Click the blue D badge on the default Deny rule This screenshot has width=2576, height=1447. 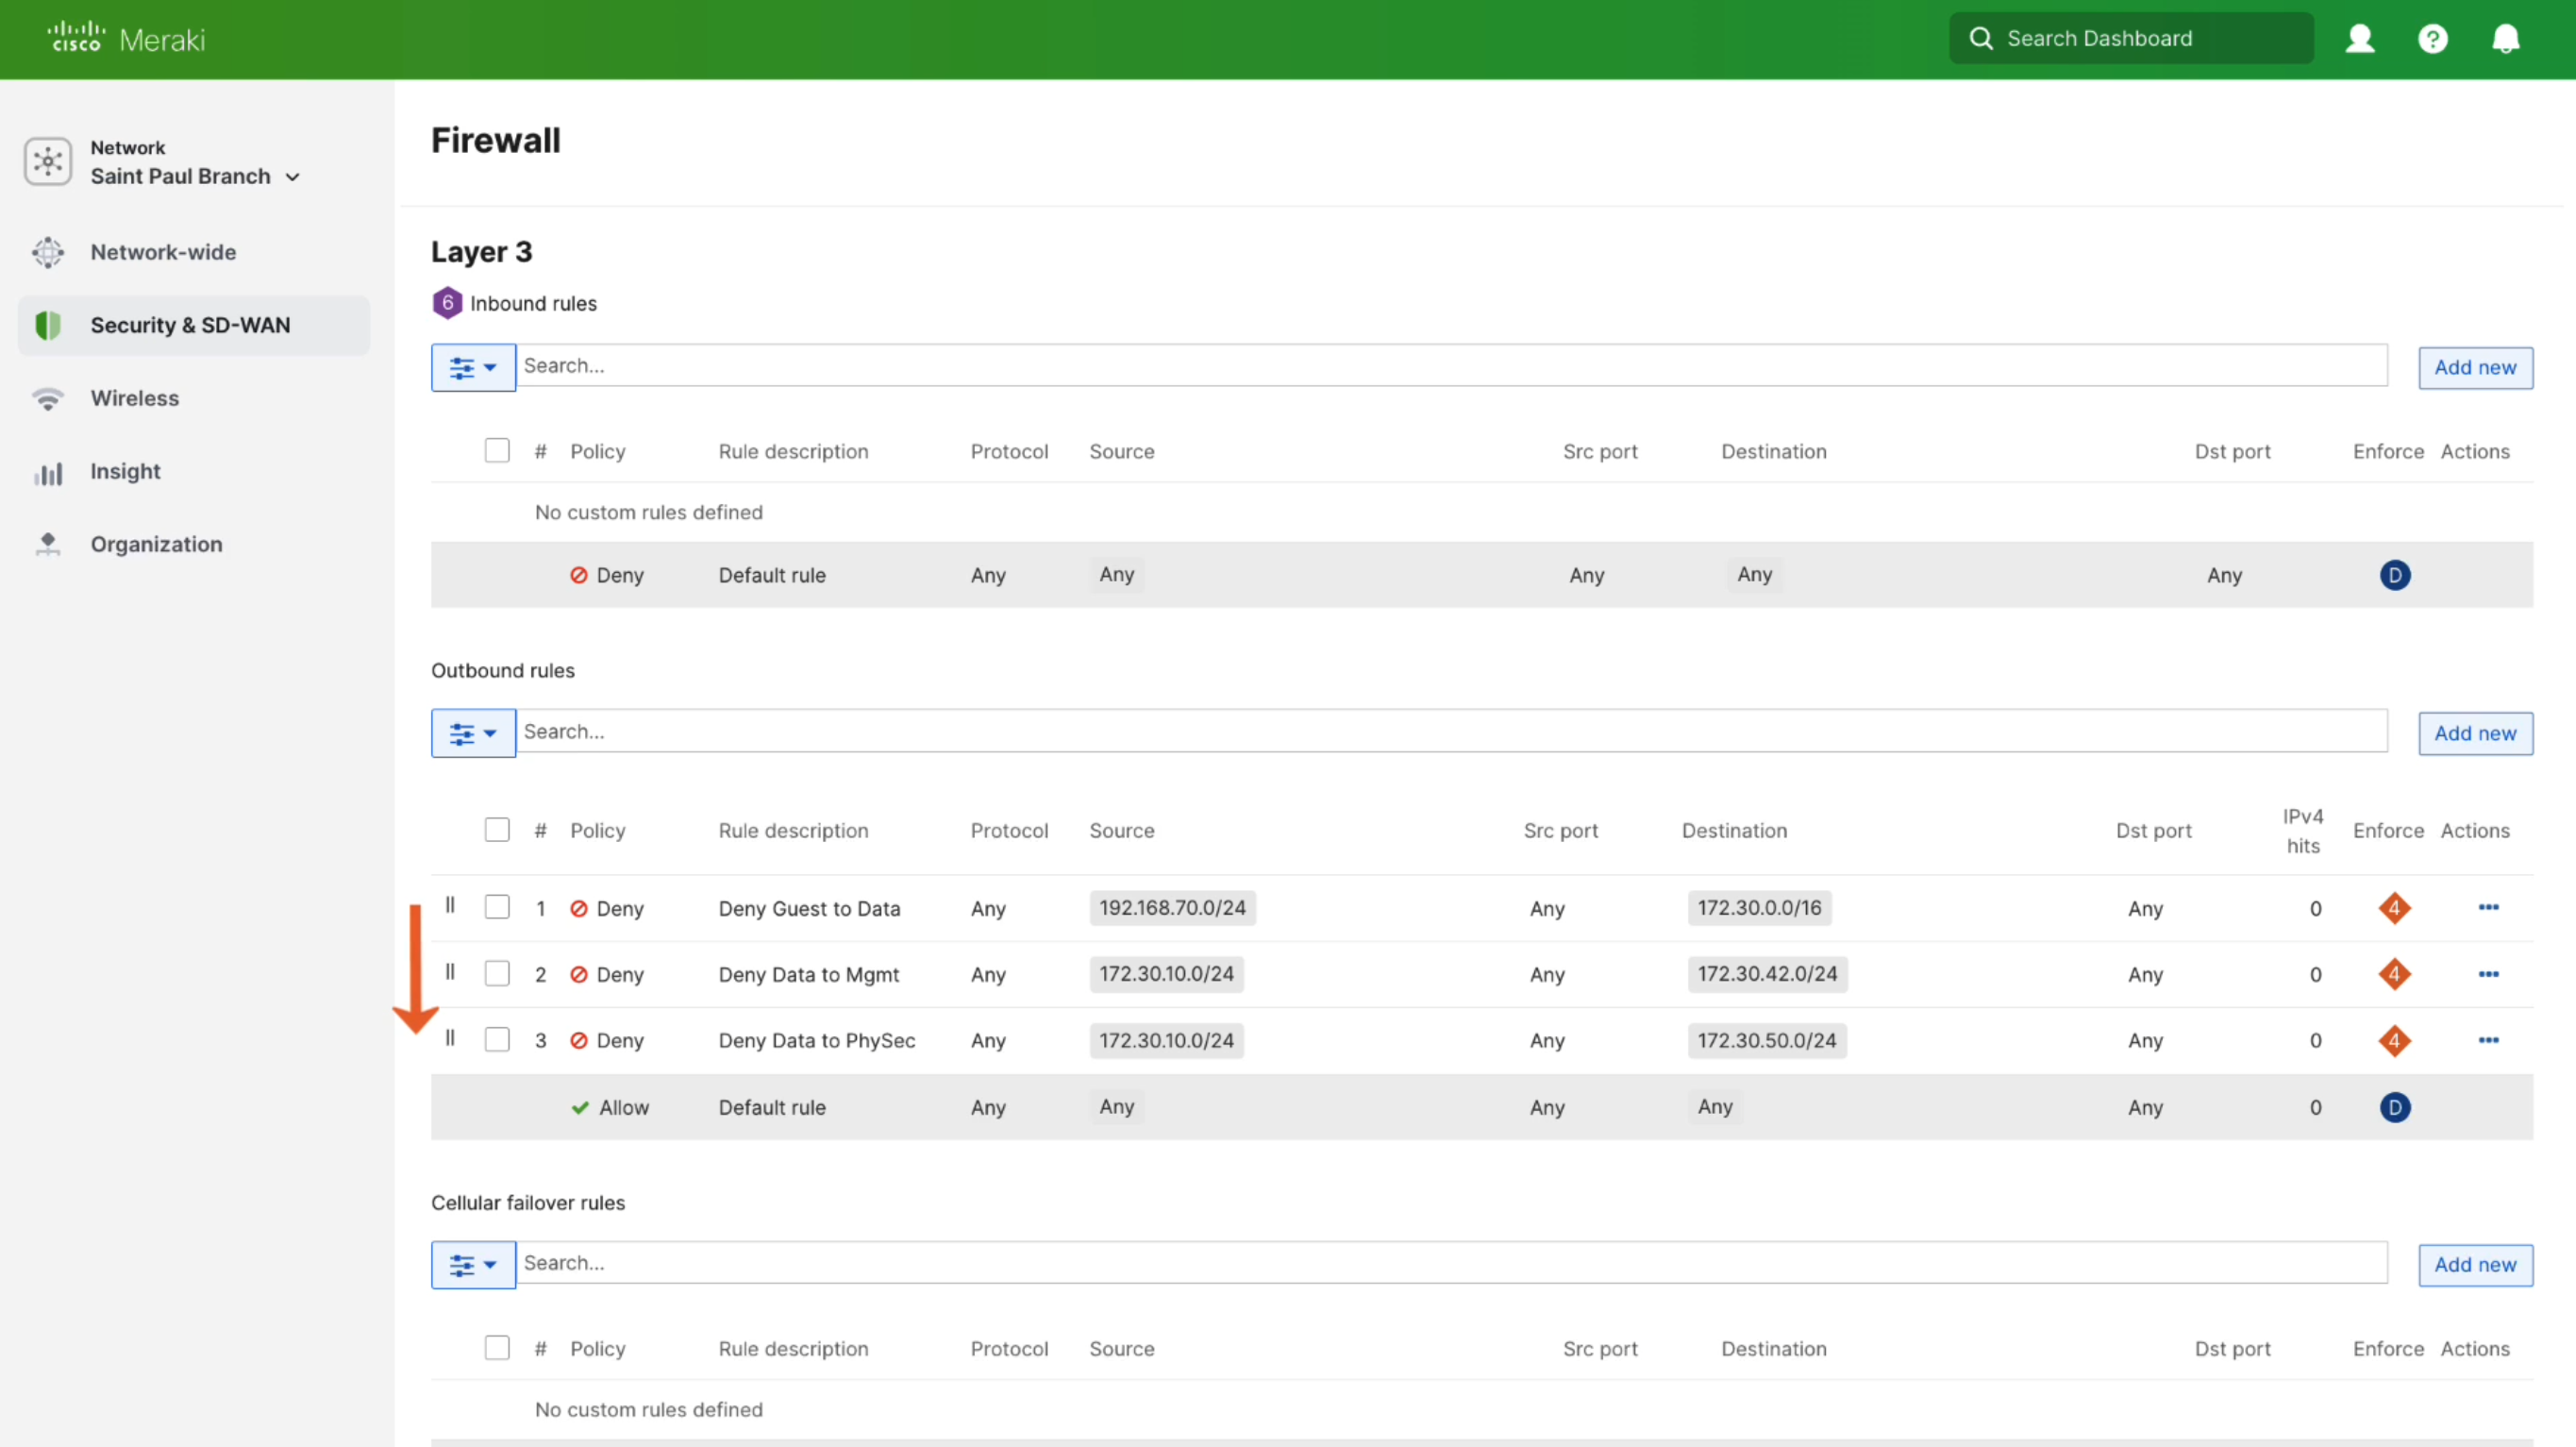tap(2394, 575)
